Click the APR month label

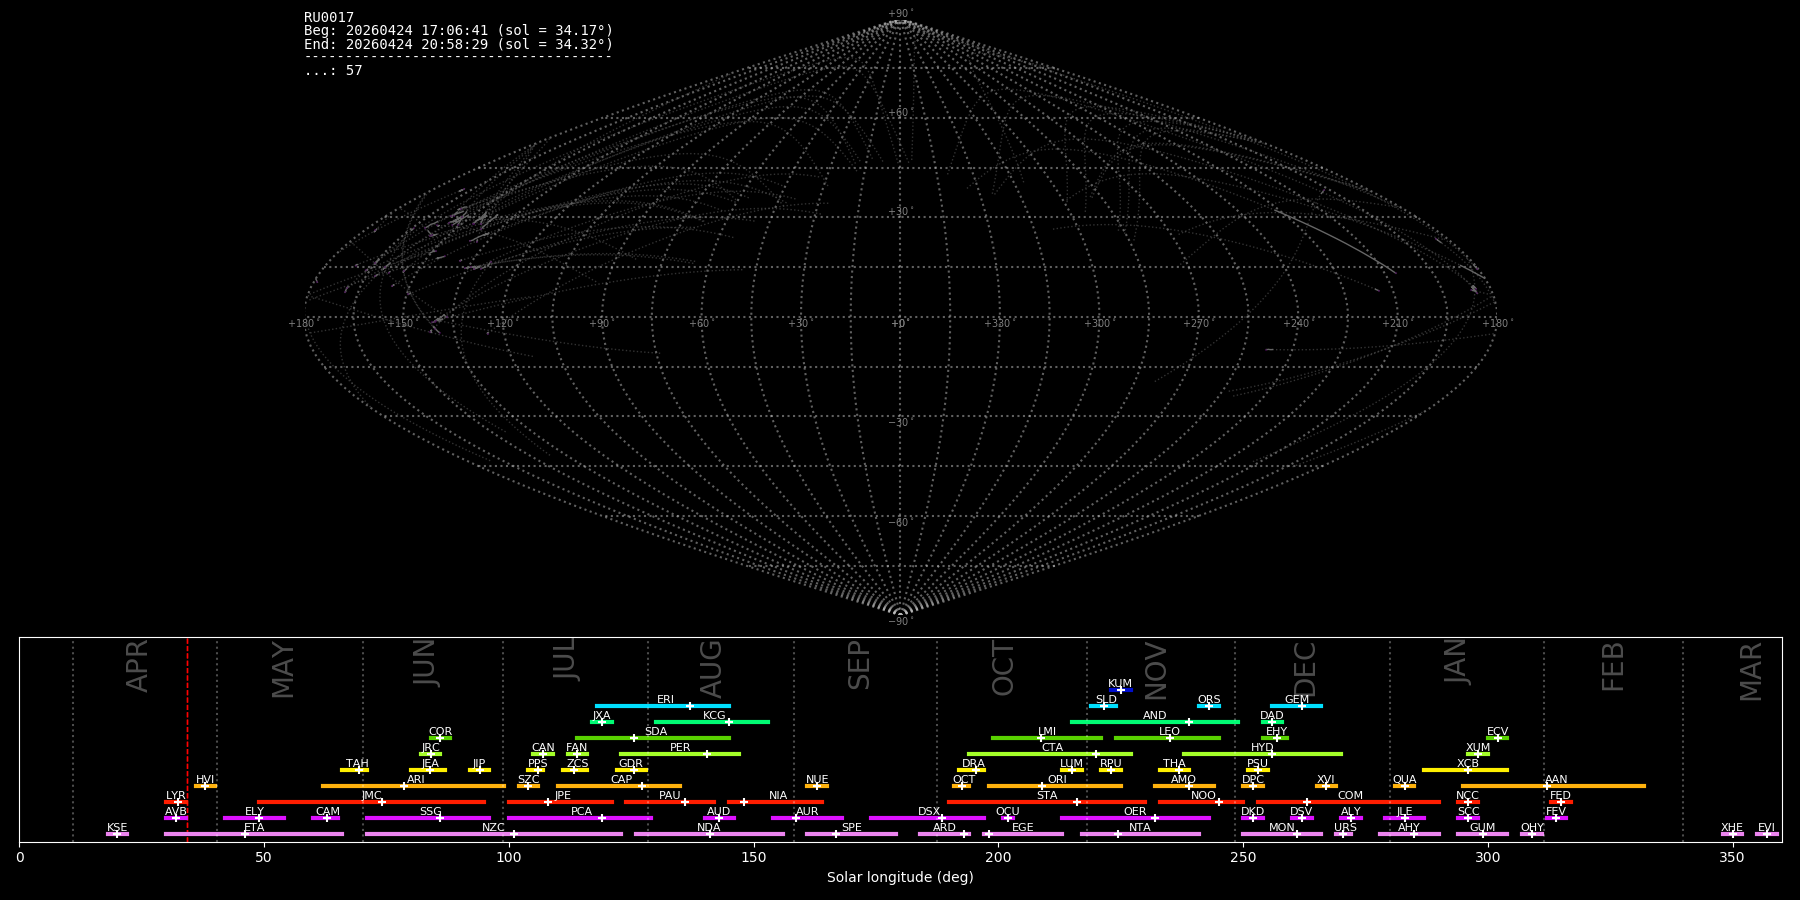tap(137, 666)
